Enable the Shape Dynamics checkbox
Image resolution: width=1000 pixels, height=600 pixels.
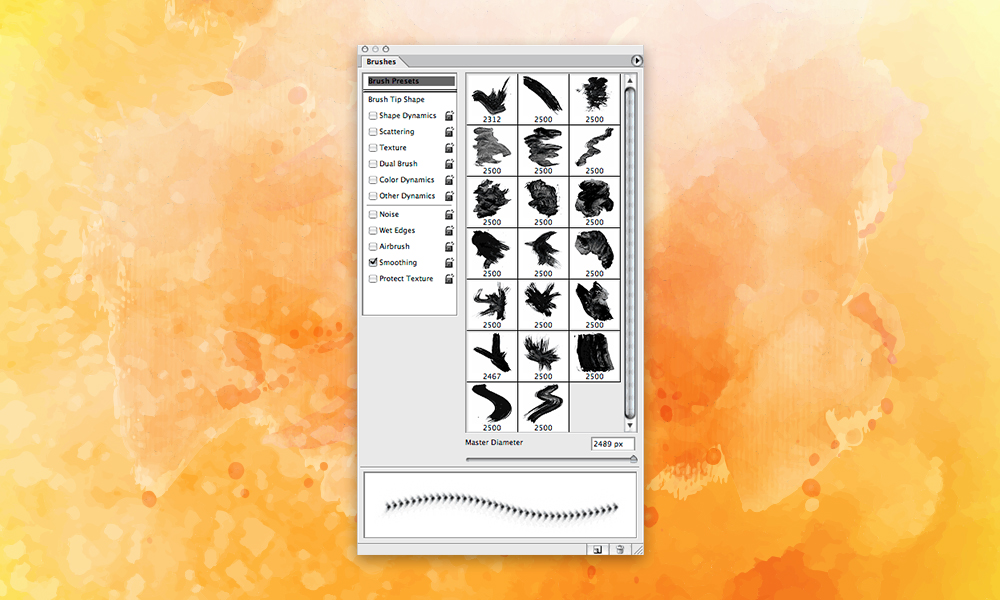pyautogui.click(x=372, y=115)
